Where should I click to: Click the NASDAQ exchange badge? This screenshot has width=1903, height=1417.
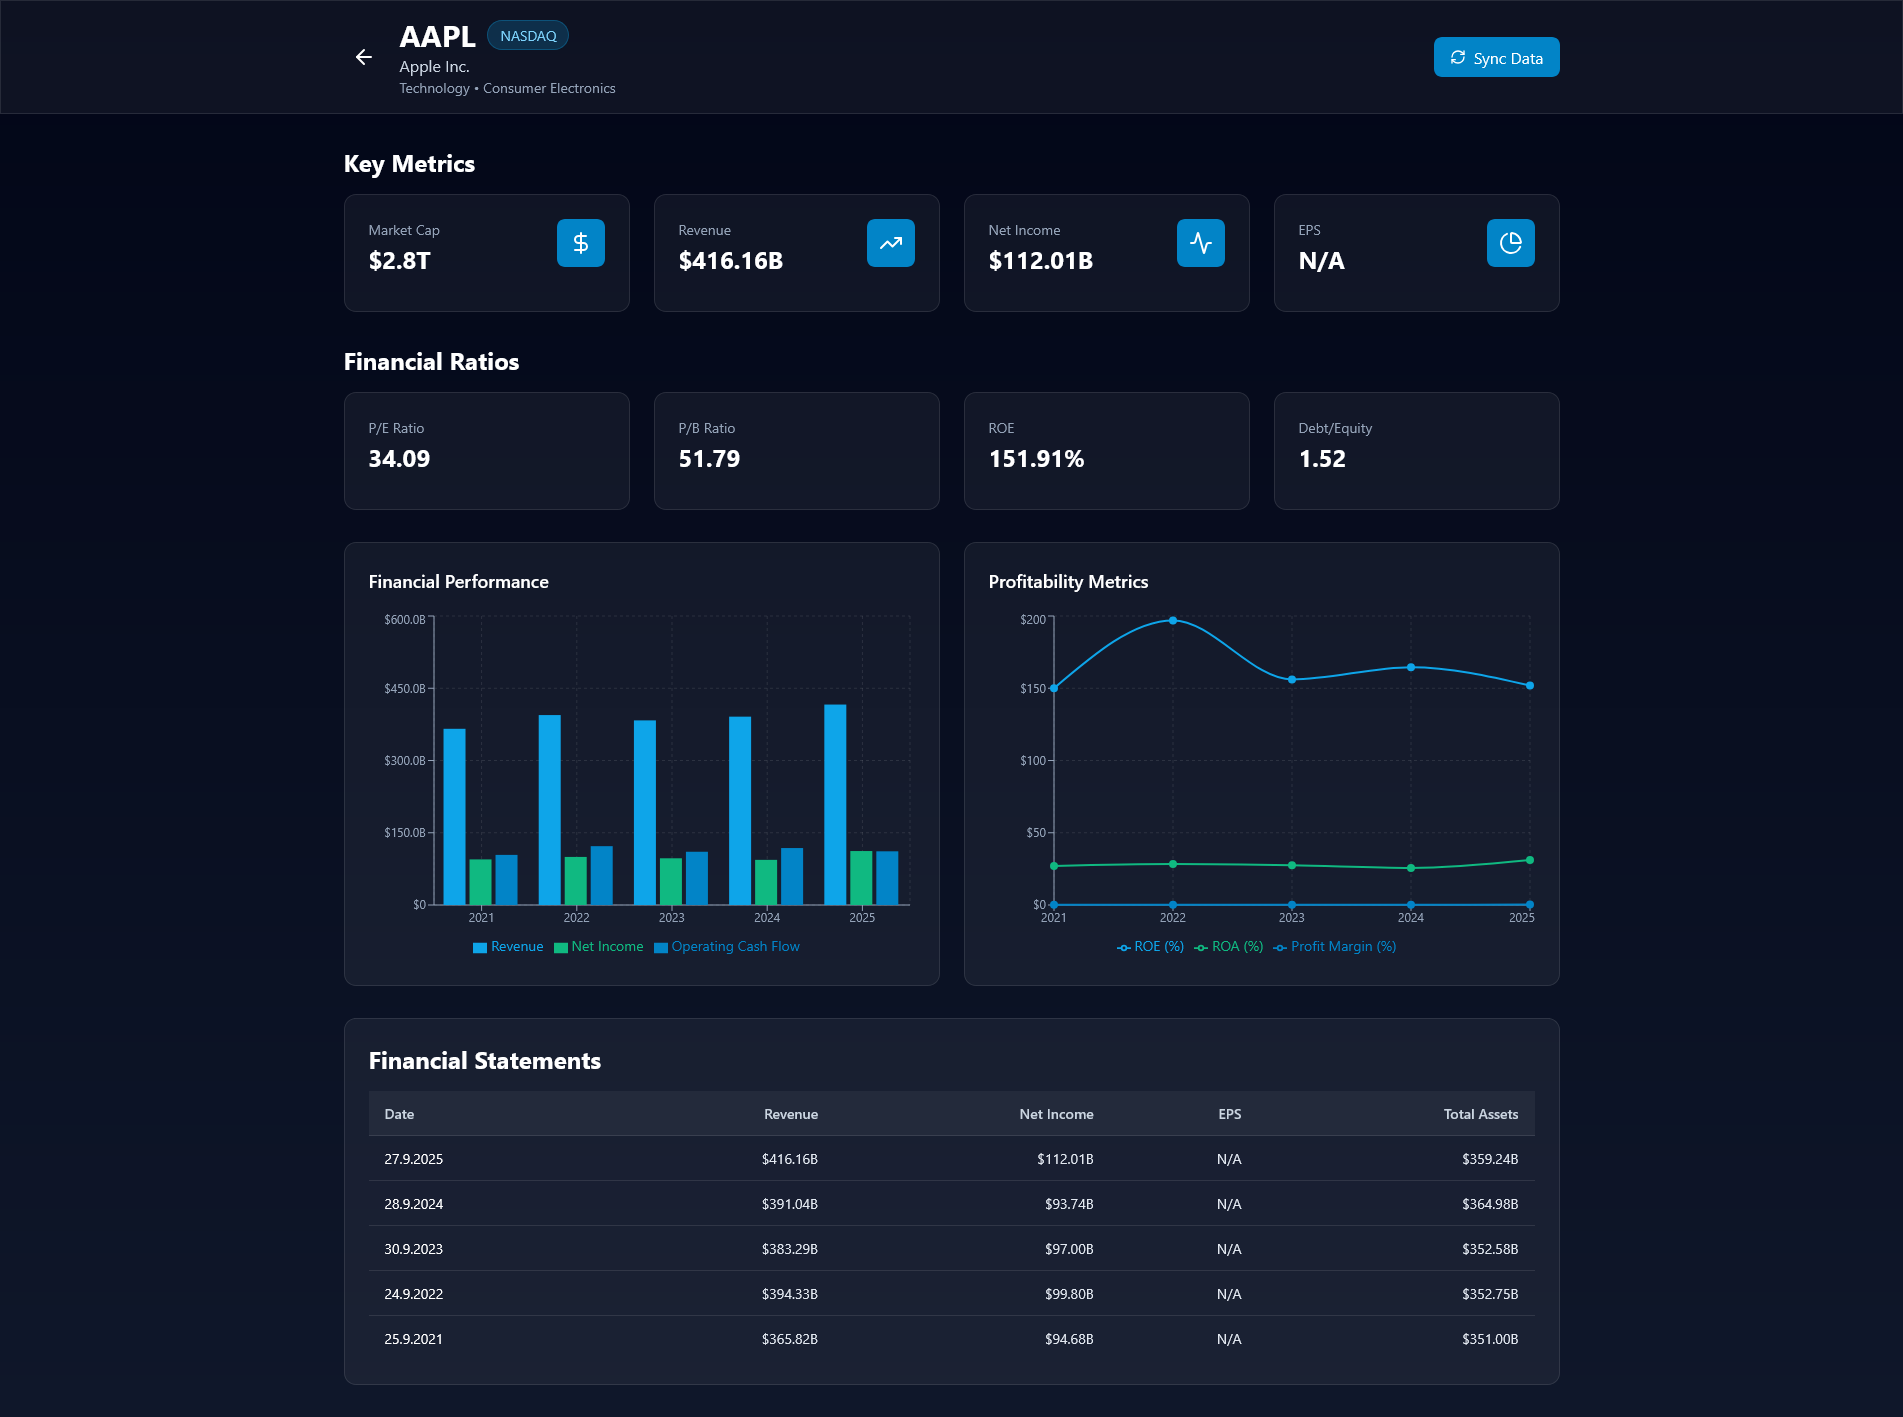[528, 36]
